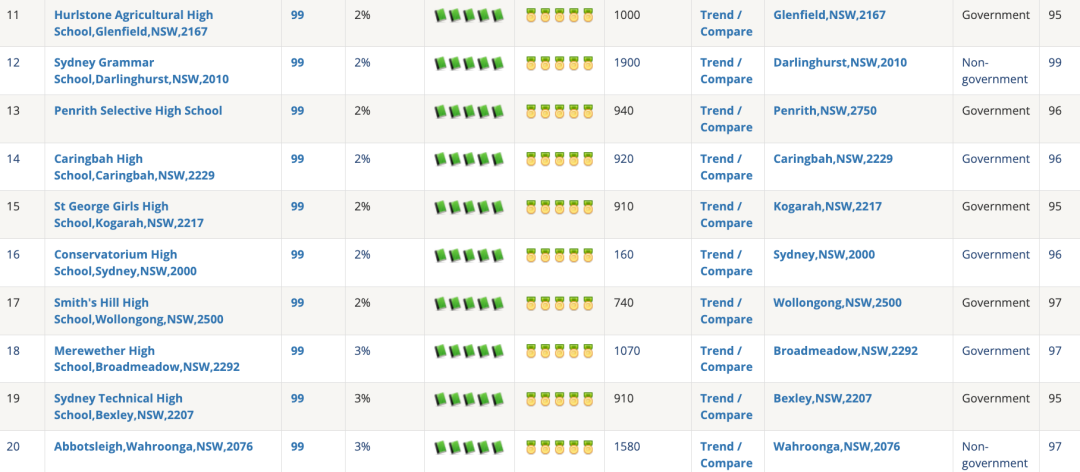Open Trend / Compare for Hurlstone Agricultural
The height and width of the screenshot is (472, 1080).
pyautogui.click(x=726, y=23)
